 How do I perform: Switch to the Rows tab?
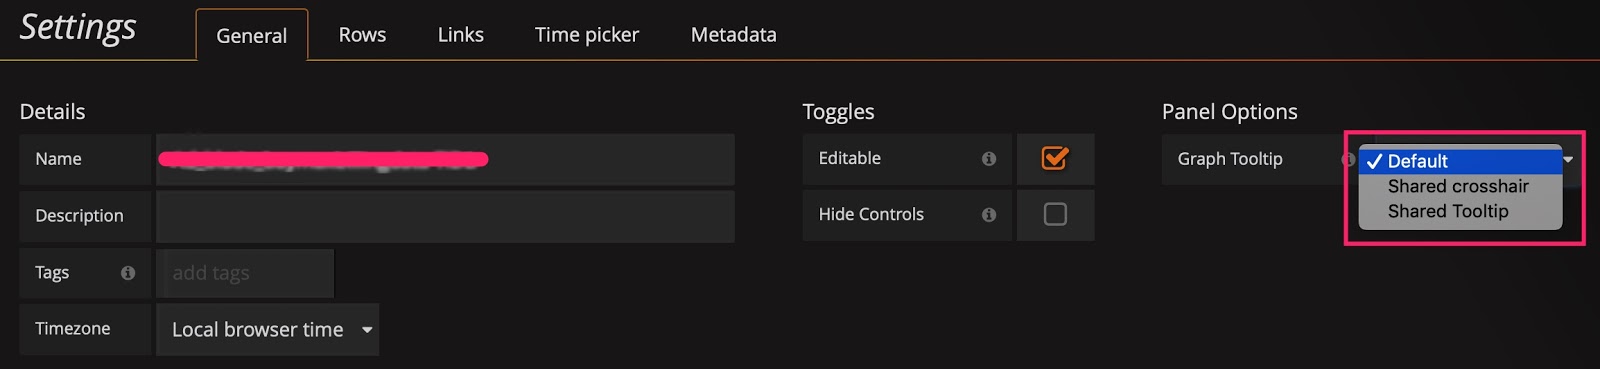pyautogui.click(x=362, y=35)
